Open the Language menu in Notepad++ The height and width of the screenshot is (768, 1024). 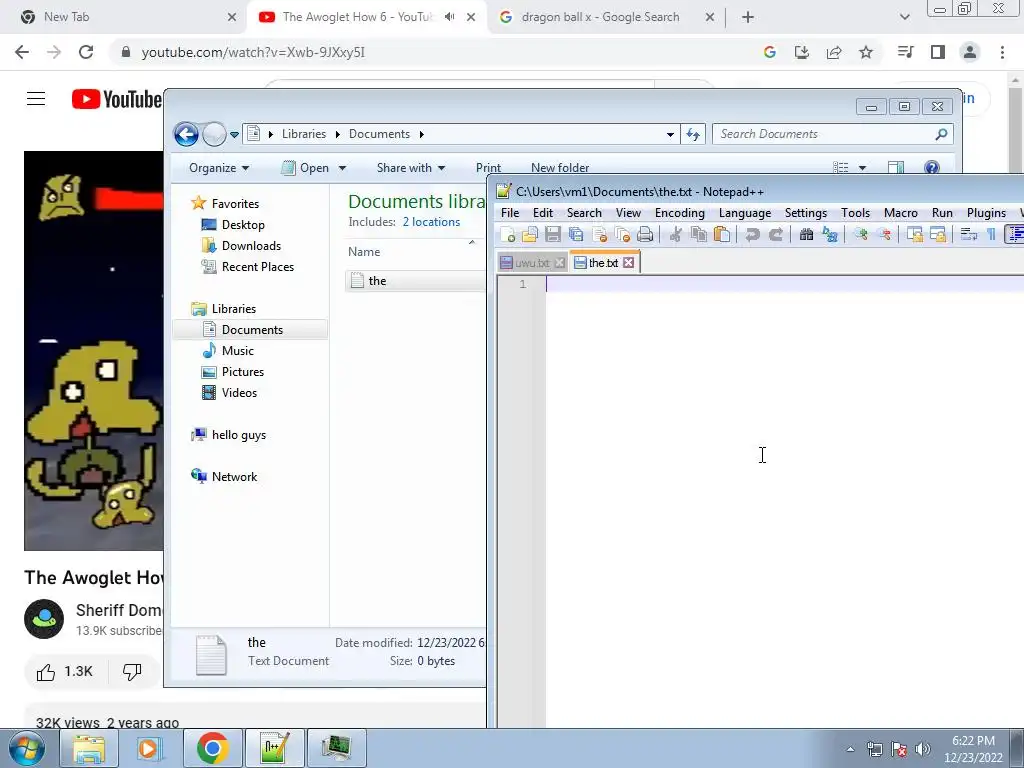point(744,213)
